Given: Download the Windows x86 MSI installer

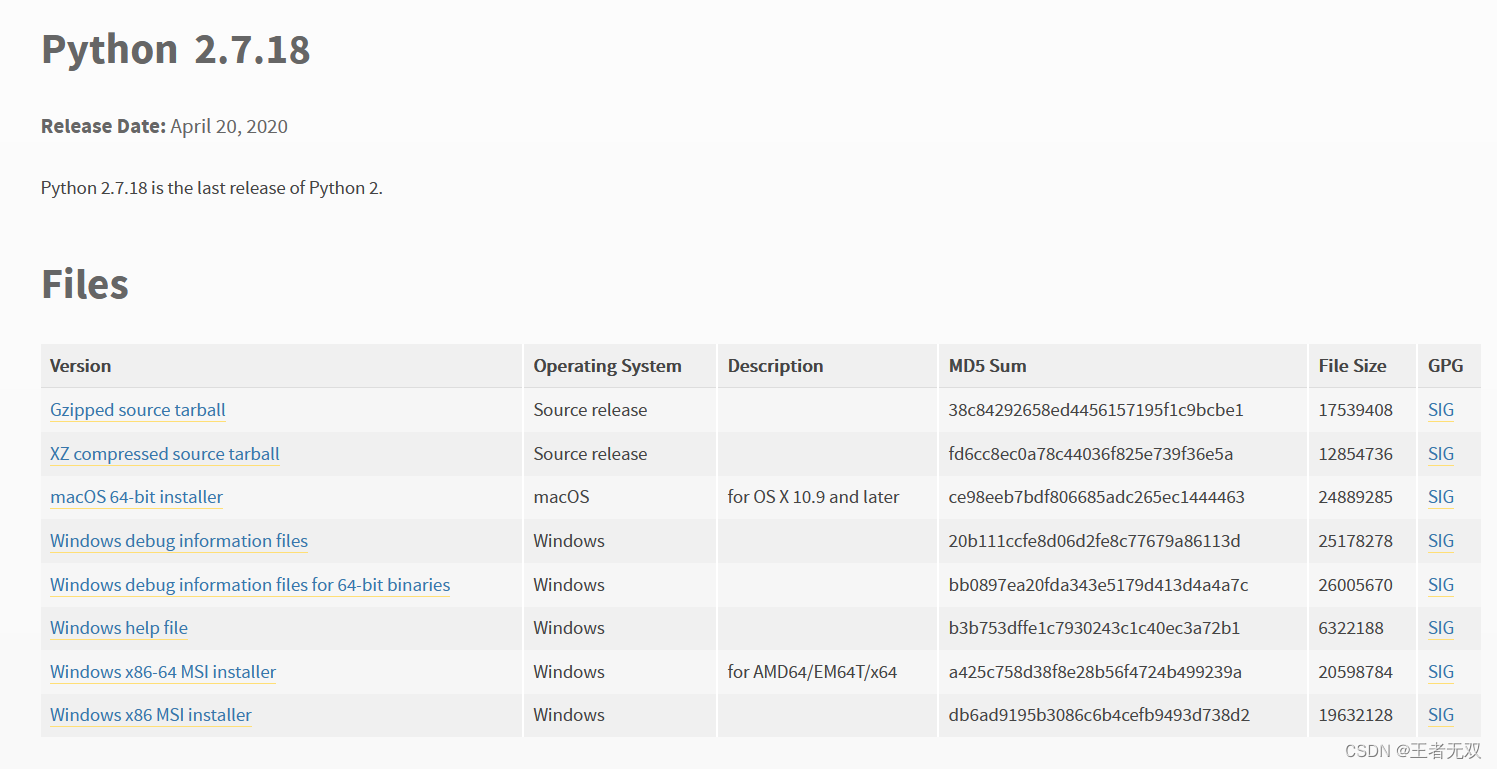Looking at the screenshot, I should tap(151, 715).
